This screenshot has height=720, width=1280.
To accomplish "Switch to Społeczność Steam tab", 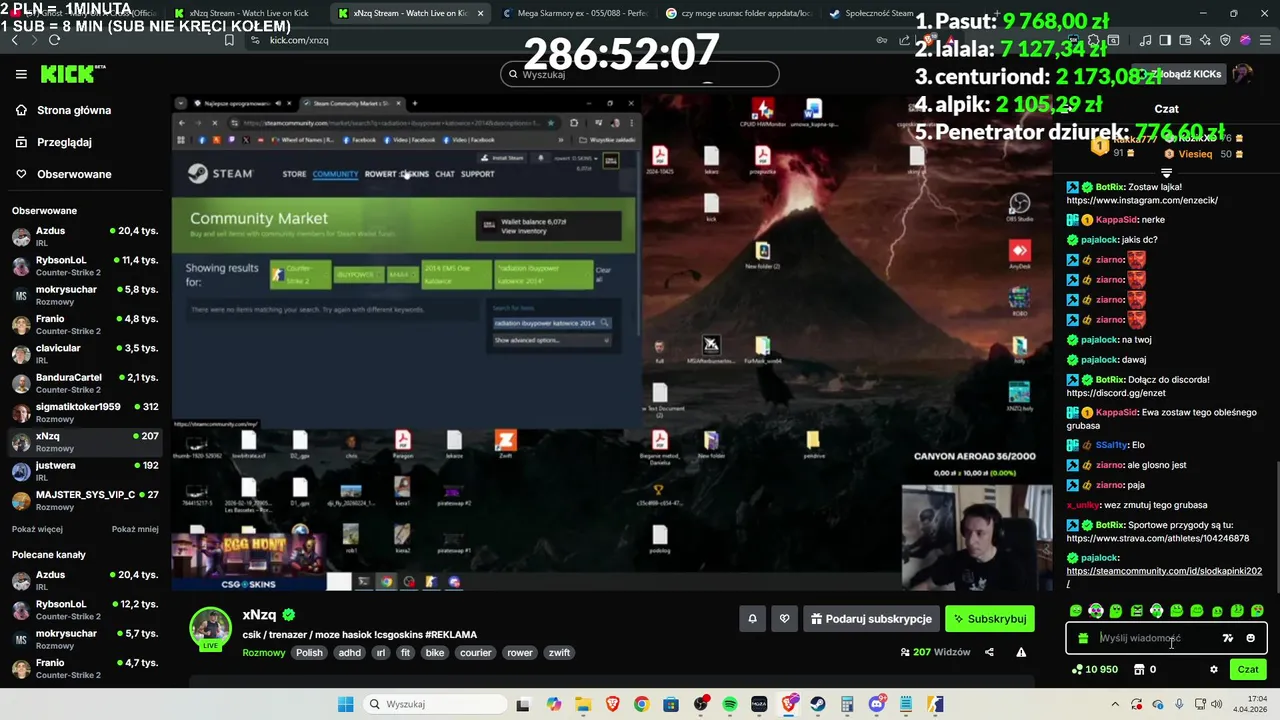I will coord(870,13).
